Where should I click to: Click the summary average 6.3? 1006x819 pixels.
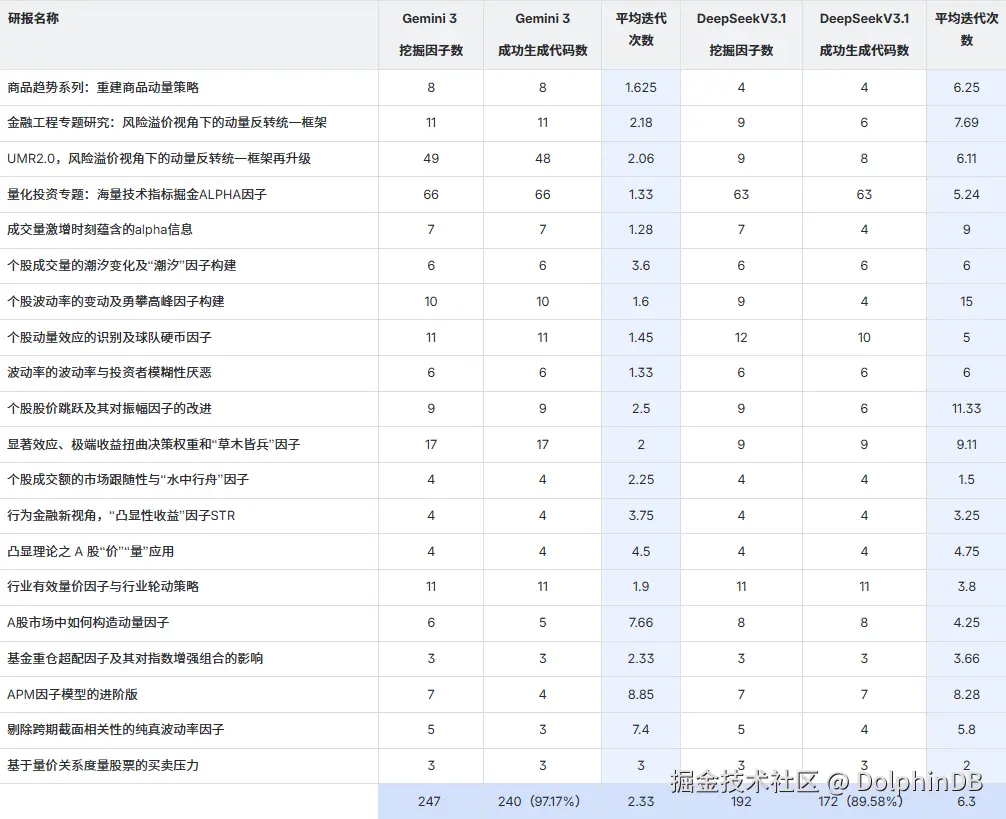coord(966,802)
